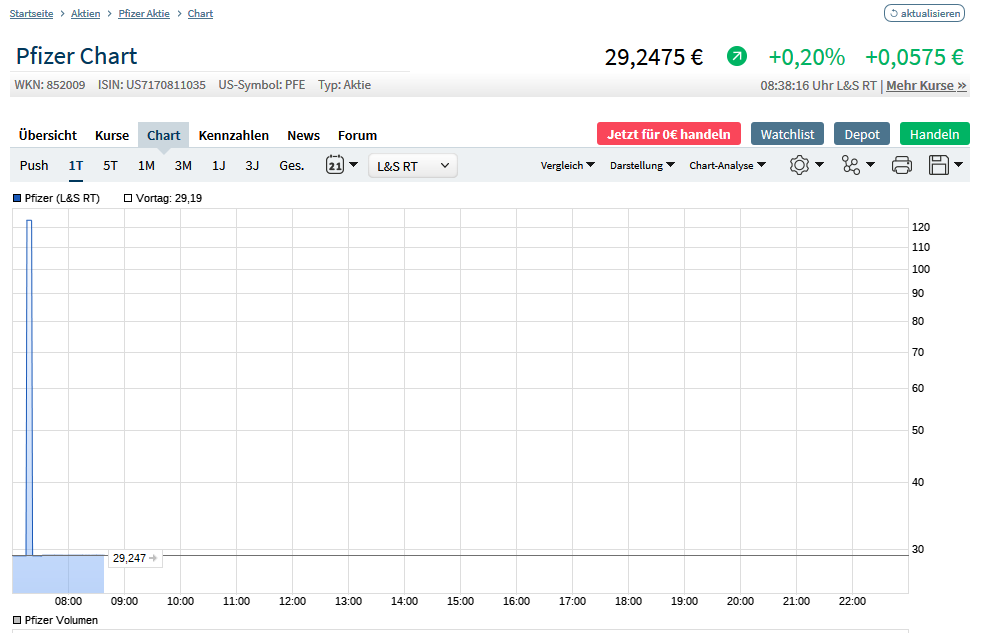Open the Forum tab

[x=358, y=135]
